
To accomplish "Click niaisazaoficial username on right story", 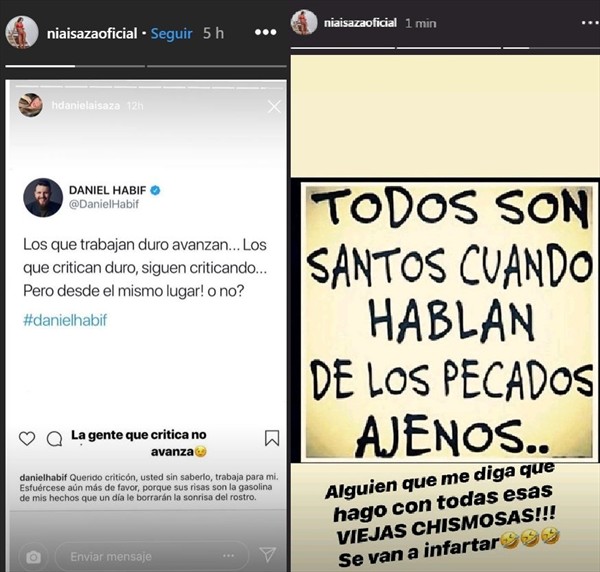I will [x=360, y=23].
